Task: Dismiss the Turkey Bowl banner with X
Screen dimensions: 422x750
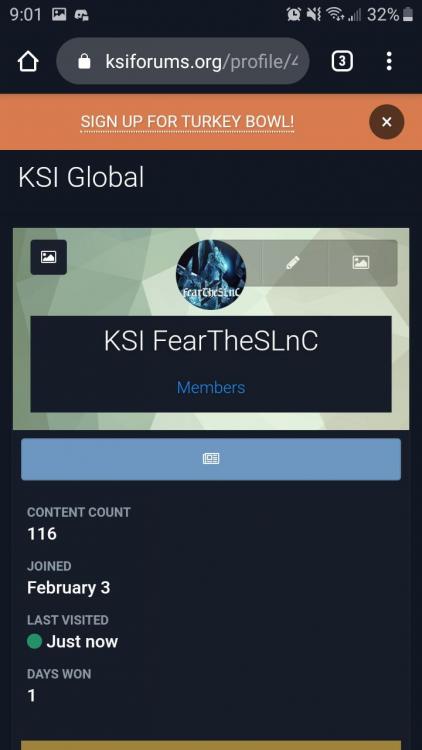Action: (387, 122)
